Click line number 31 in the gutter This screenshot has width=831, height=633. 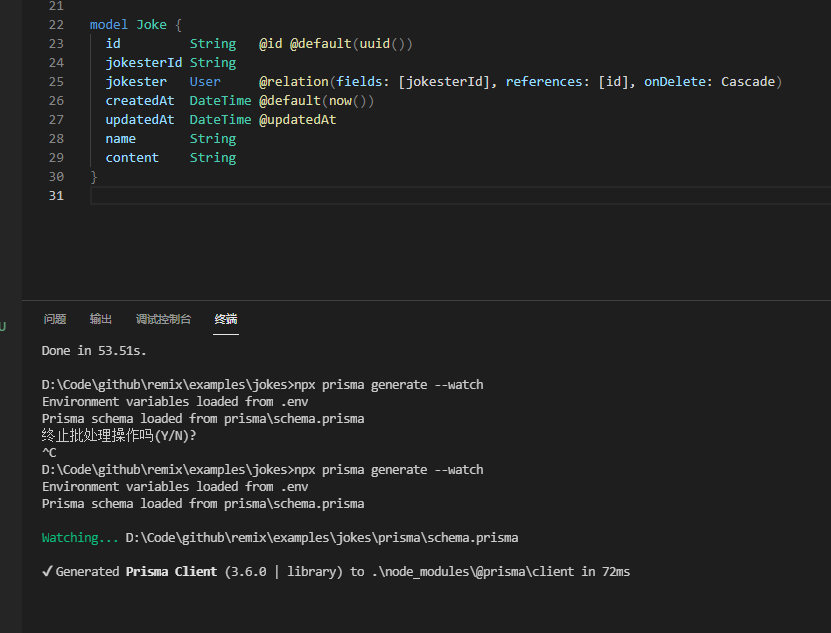click(x=56, y=195)
